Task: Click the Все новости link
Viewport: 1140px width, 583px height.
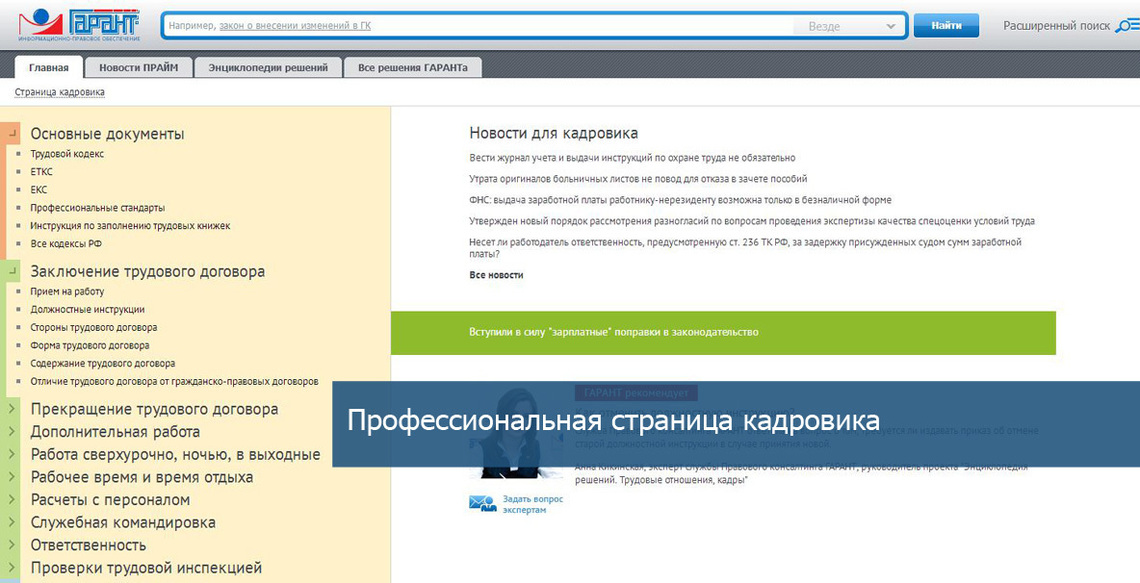Action: (x=497, y=276)
